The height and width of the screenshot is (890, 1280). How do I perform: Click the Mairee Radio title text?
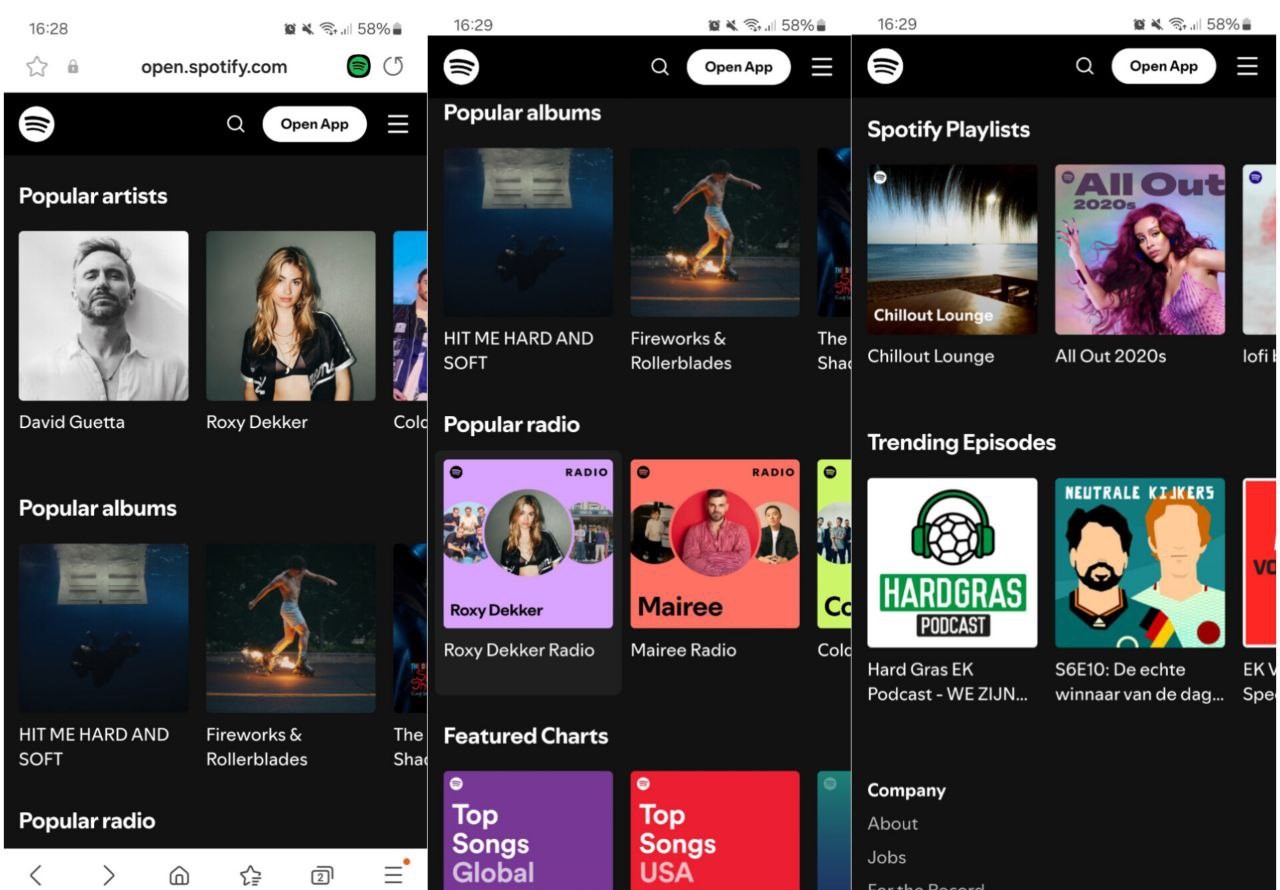tap(683, 650)
